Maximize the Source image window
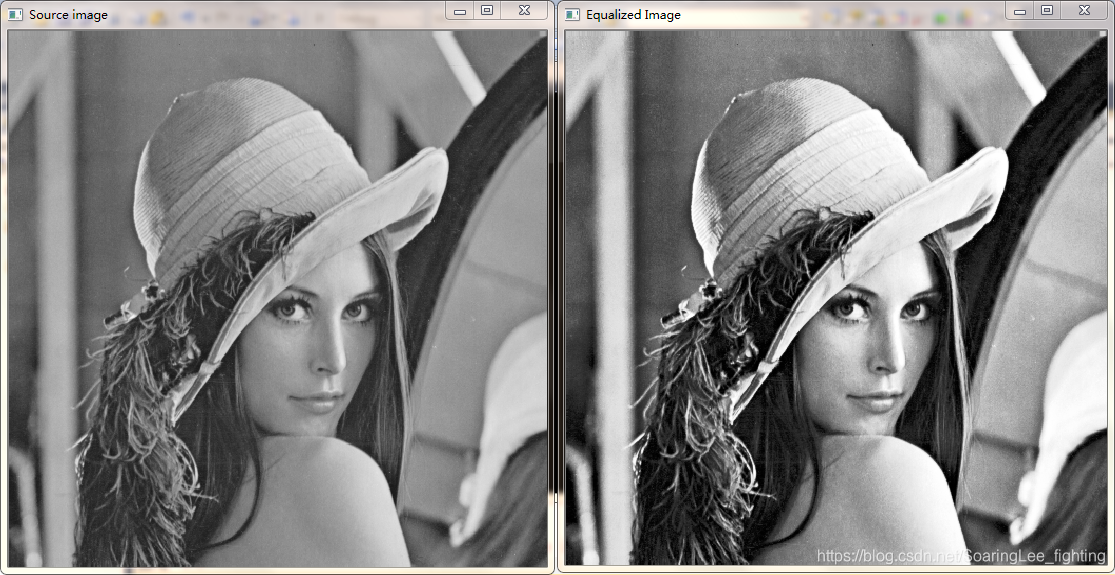 [487, 11]
